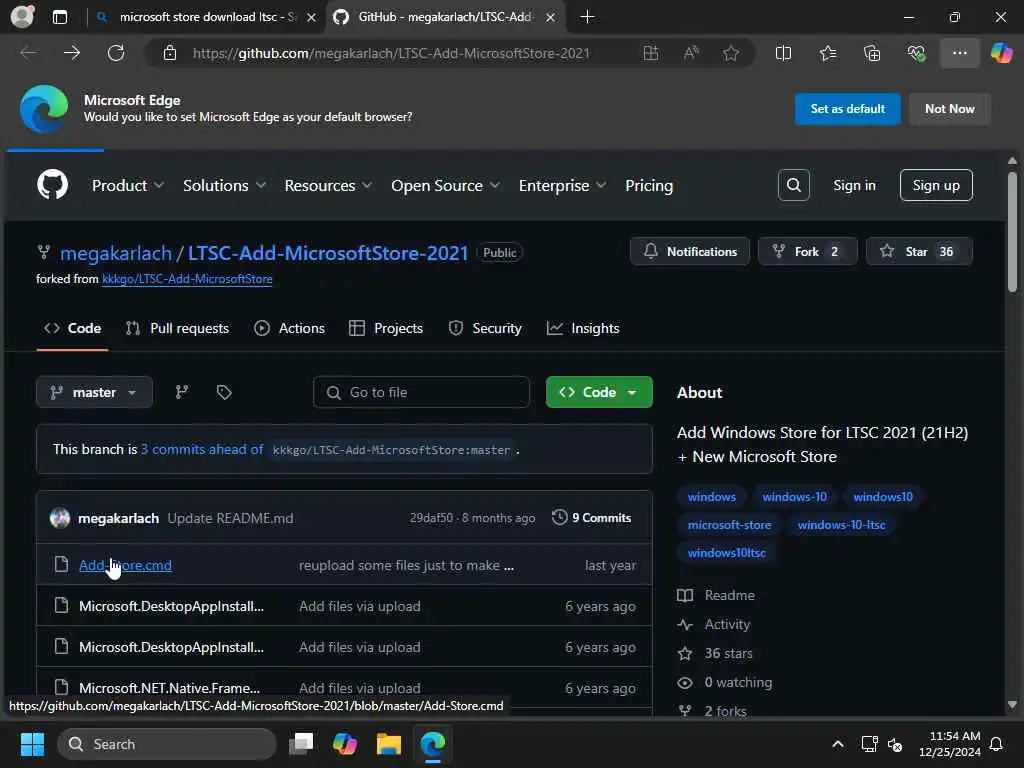Expand the Resources dropdown

(x=328, y=185)
